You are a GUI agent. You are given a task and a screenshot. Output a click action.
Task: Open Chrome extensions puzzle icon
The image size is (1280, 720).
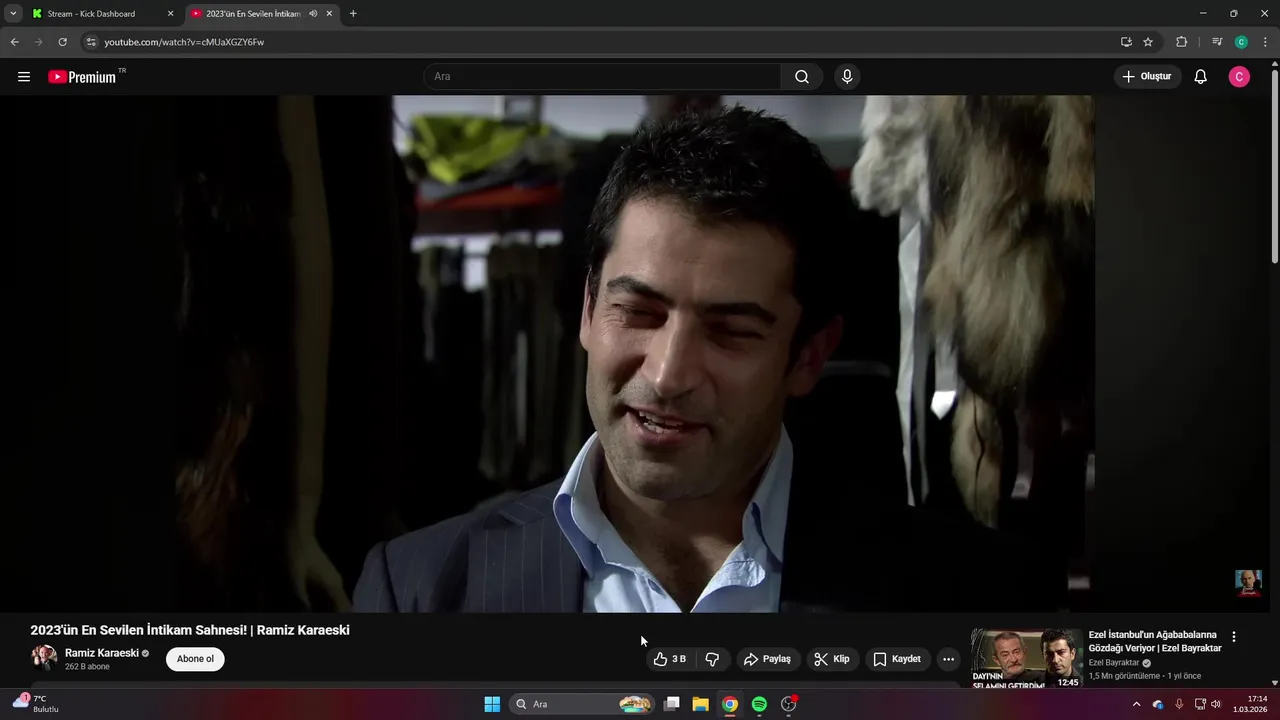coord(1181,42)
